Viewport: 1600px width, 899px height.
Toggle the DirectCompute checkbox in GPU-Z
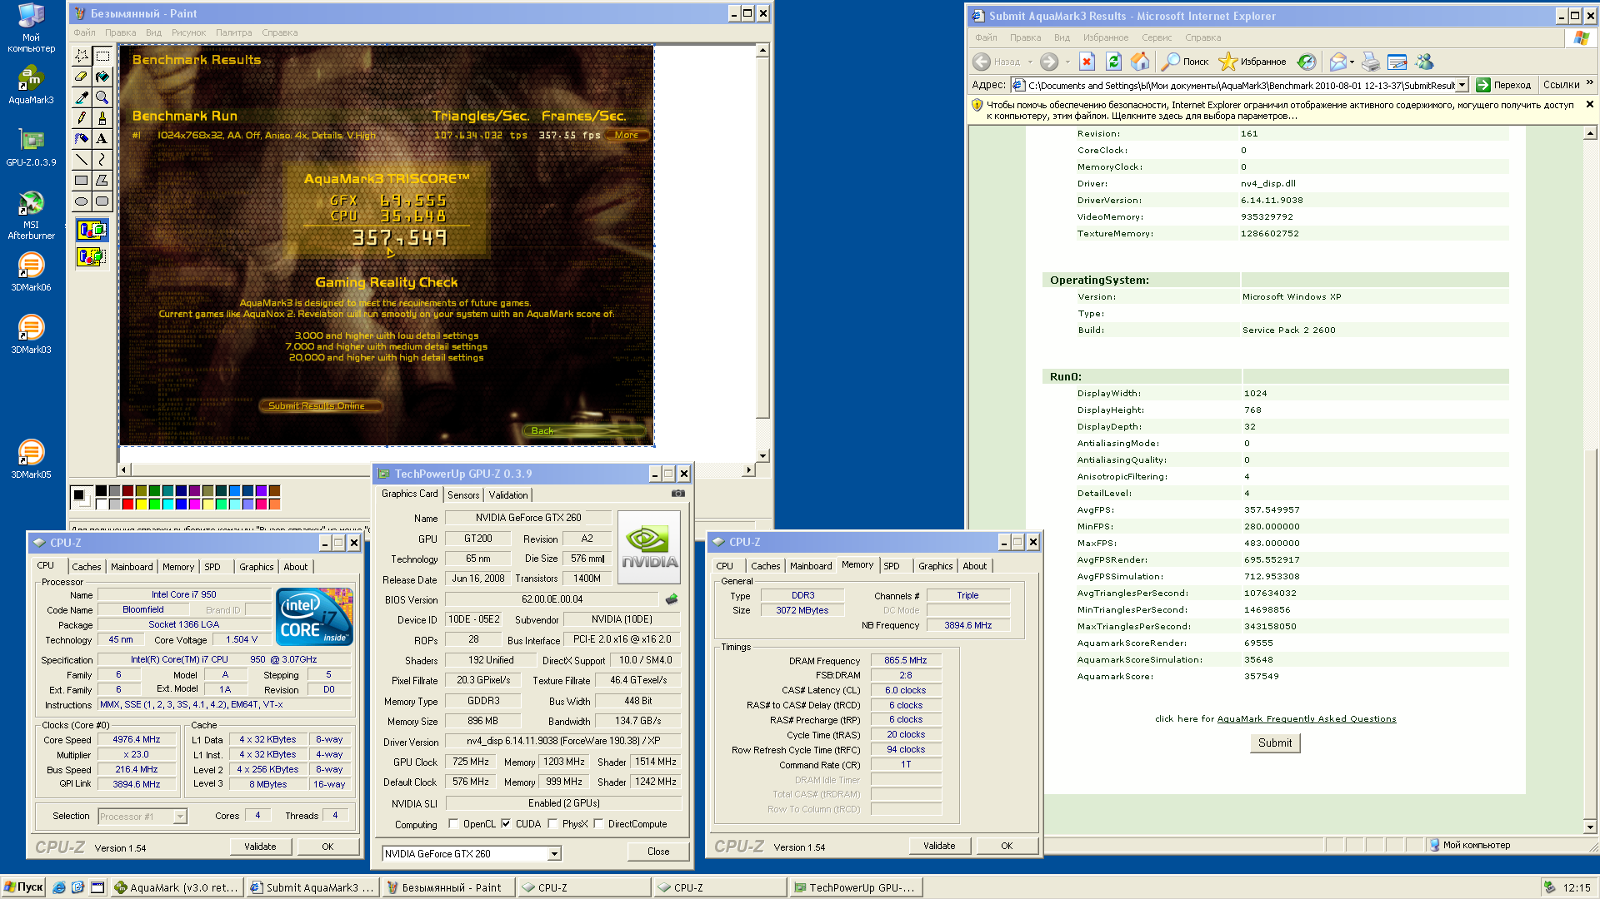(x=598, y=824)
